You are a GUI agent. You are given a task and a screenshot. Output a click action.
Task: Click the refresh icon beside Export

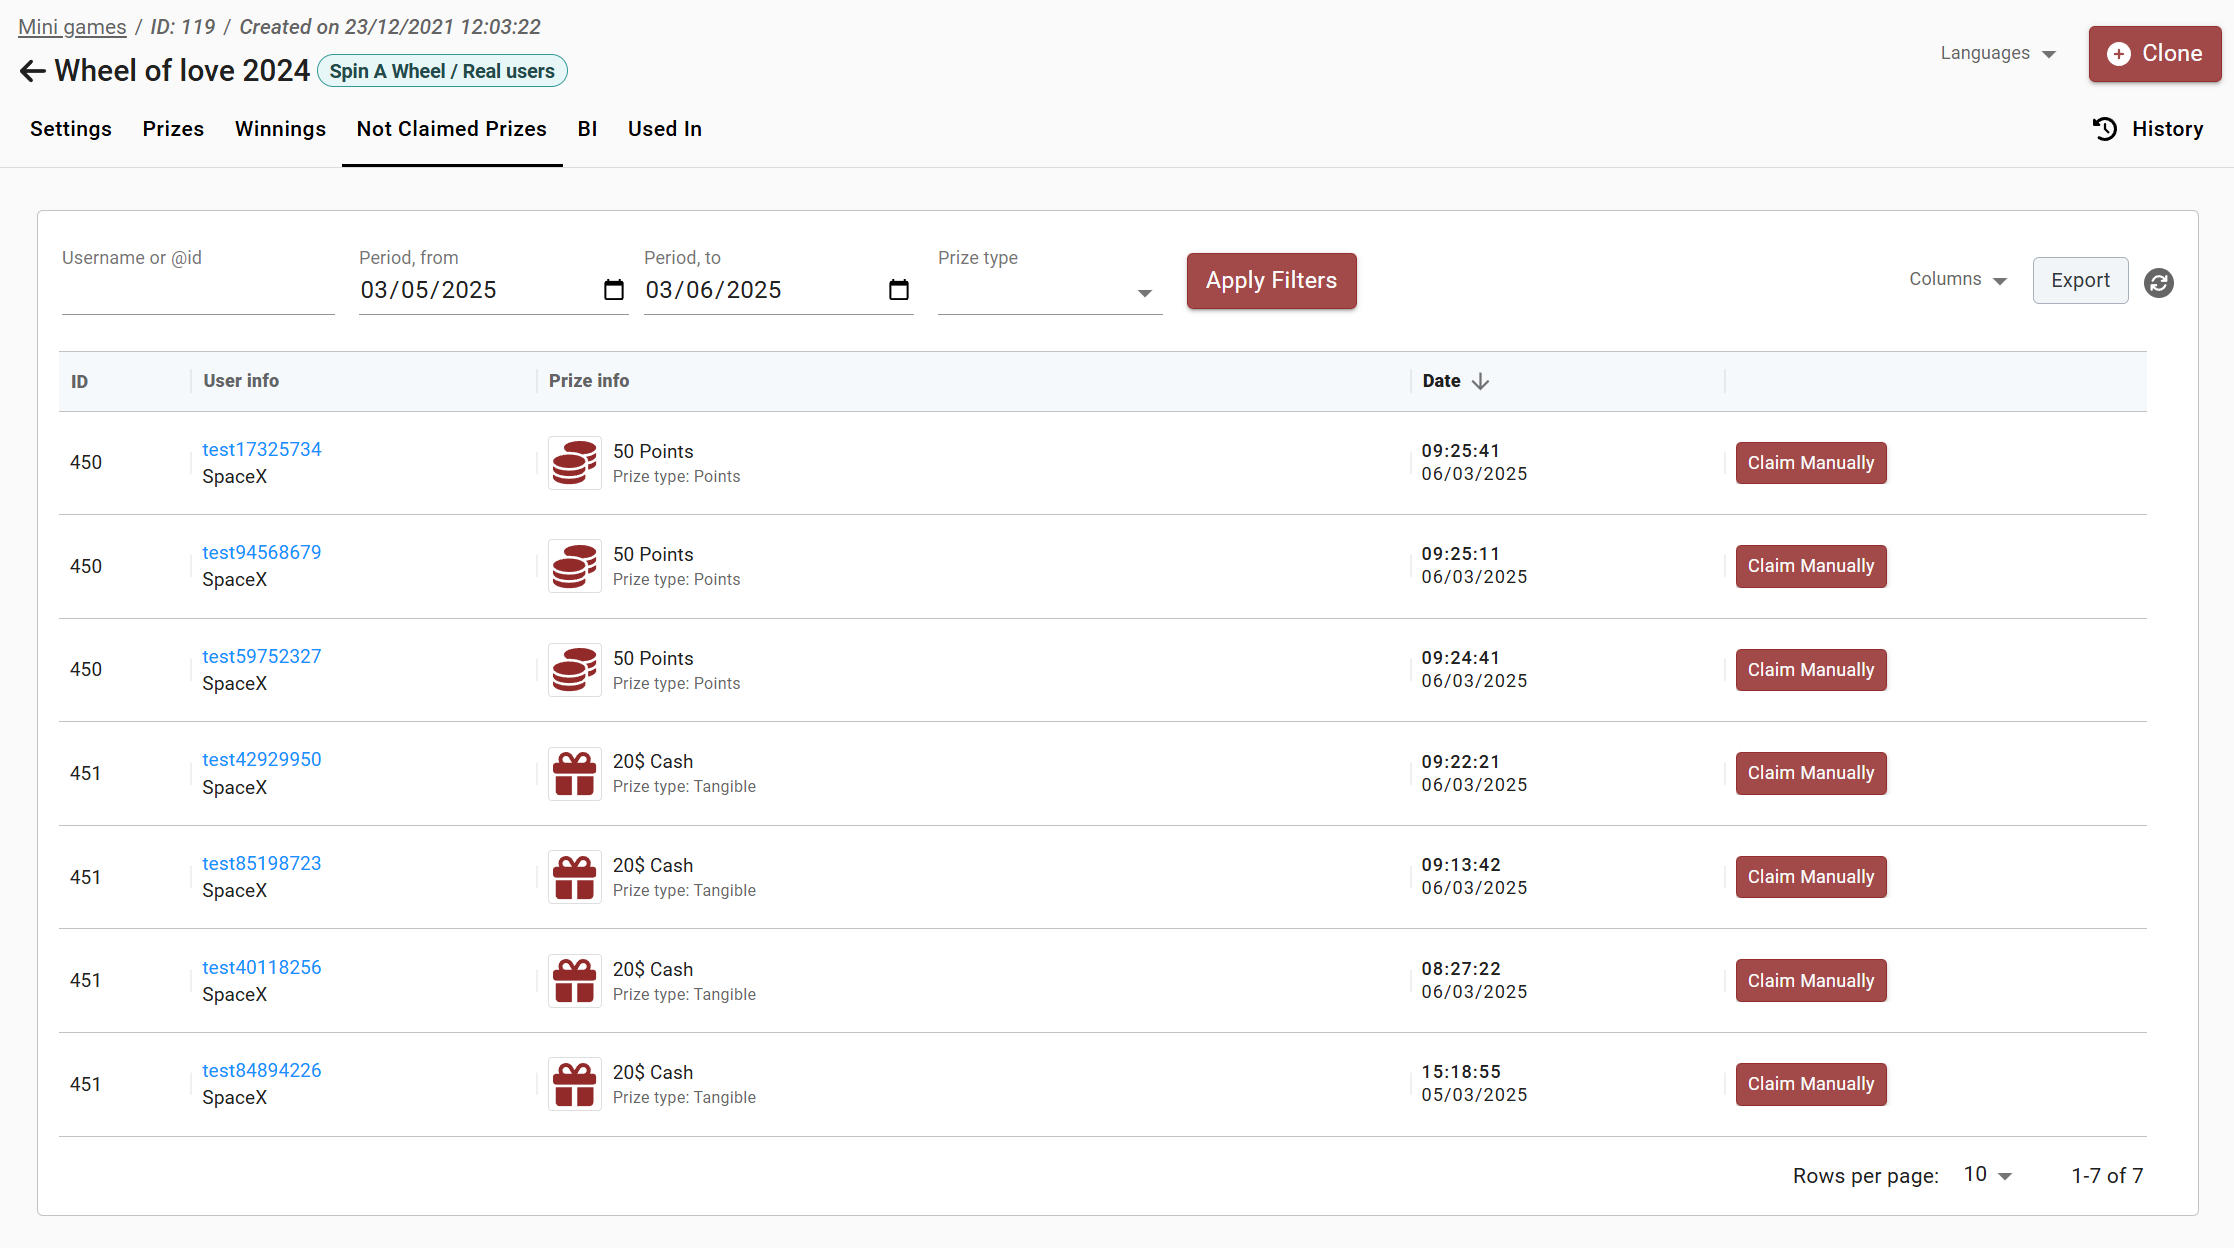[2158, 283]
